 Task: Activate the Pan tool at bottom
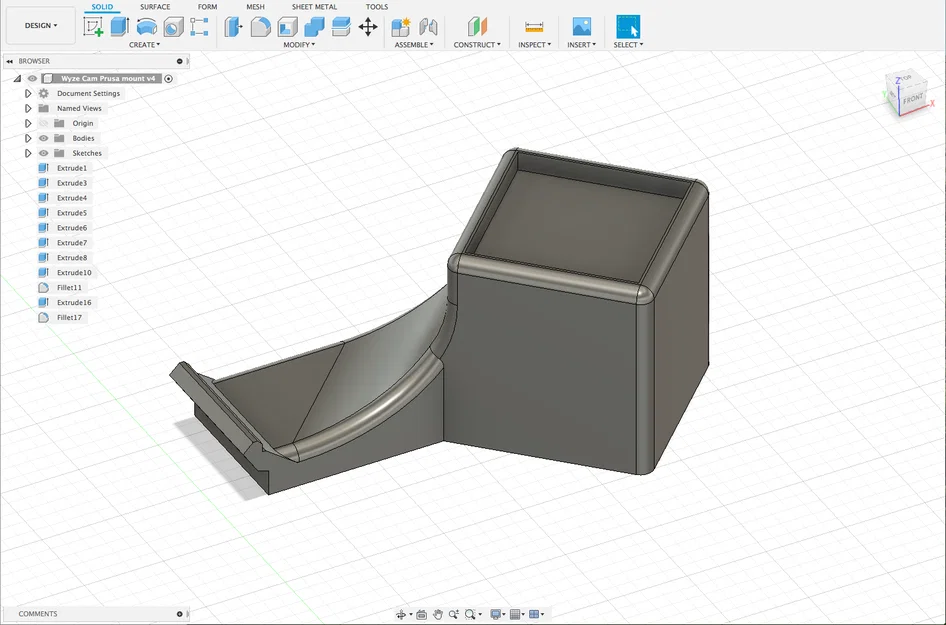438,613
